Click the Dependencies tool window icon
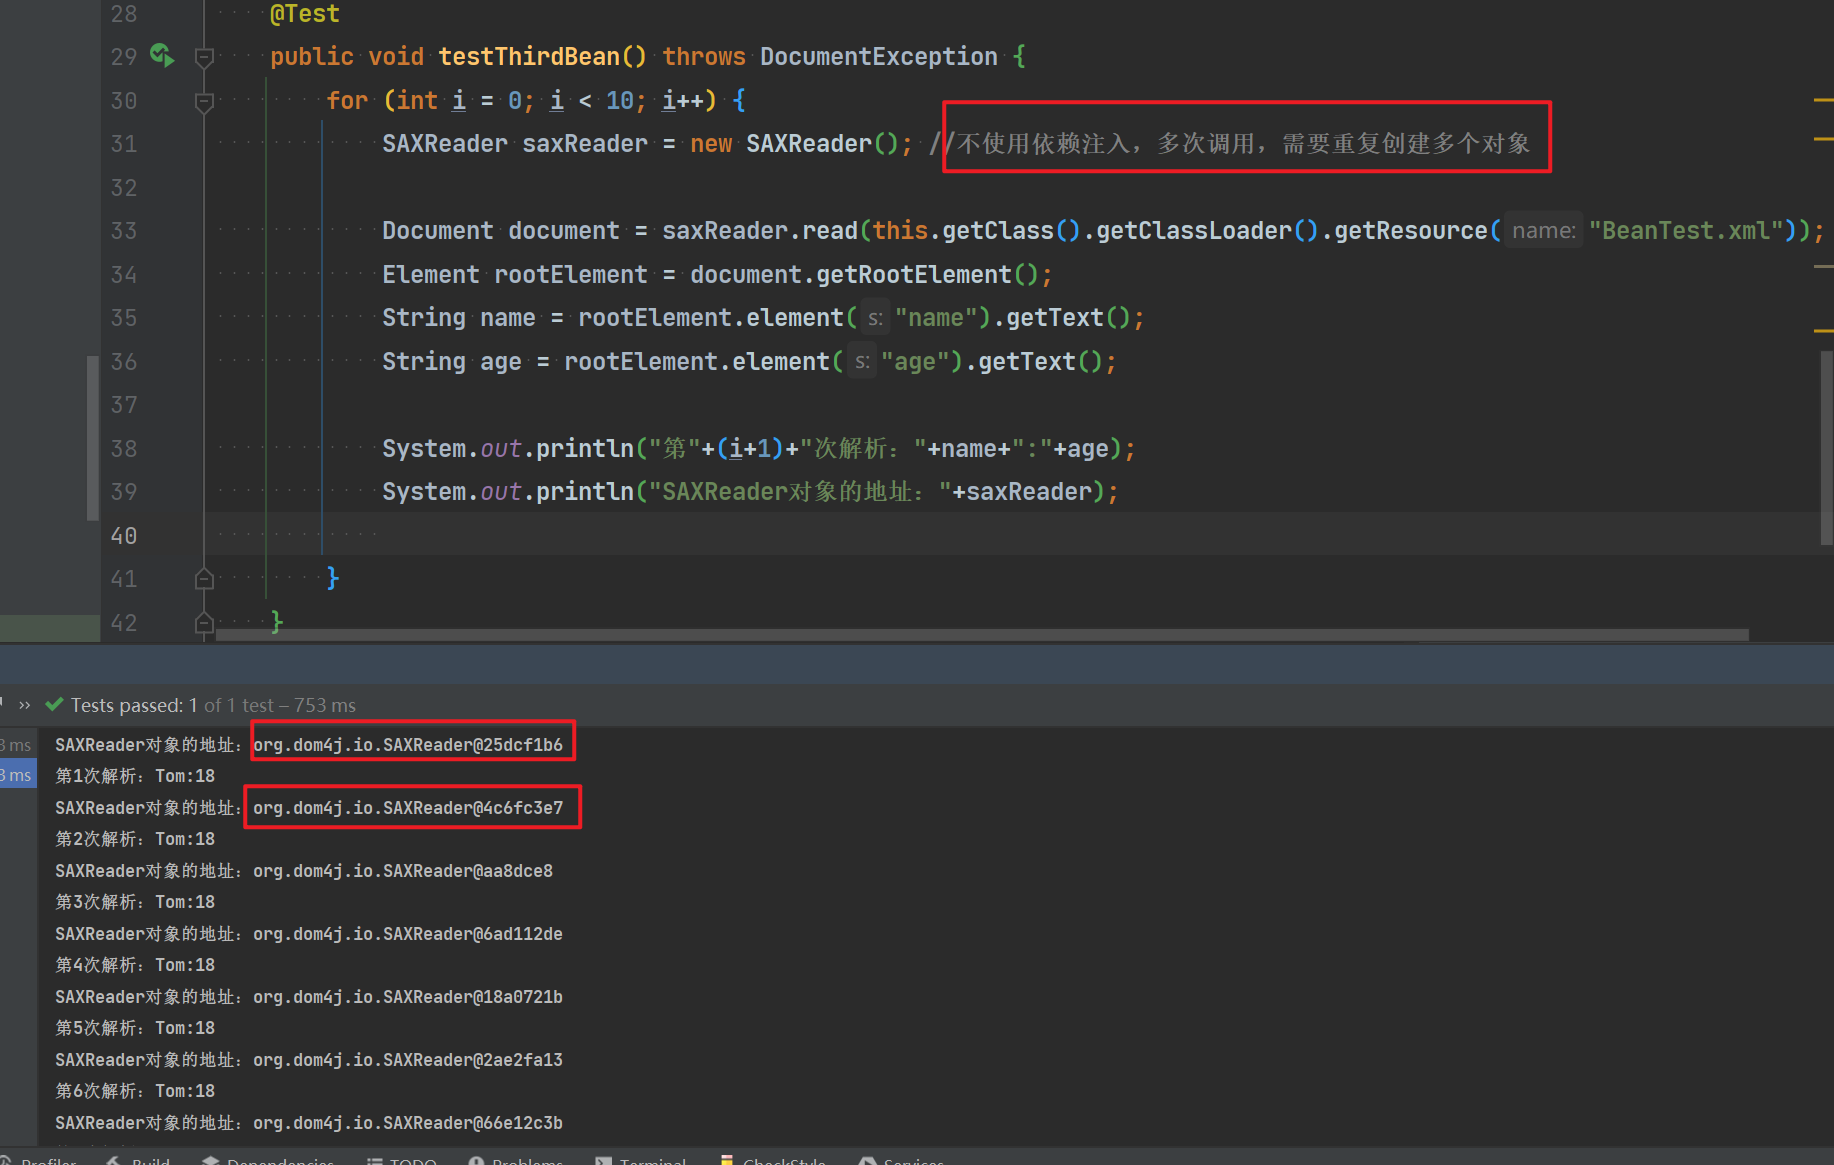 pyautogui.click(x=211, y=1161)
